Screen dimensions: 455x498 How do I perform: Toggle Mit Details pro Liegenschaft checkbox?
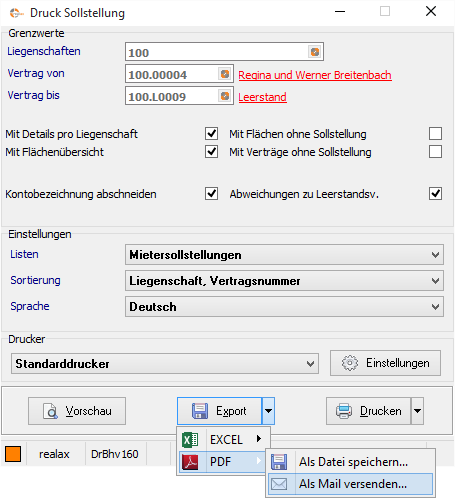pyautogui.click(x=211, y=134)
